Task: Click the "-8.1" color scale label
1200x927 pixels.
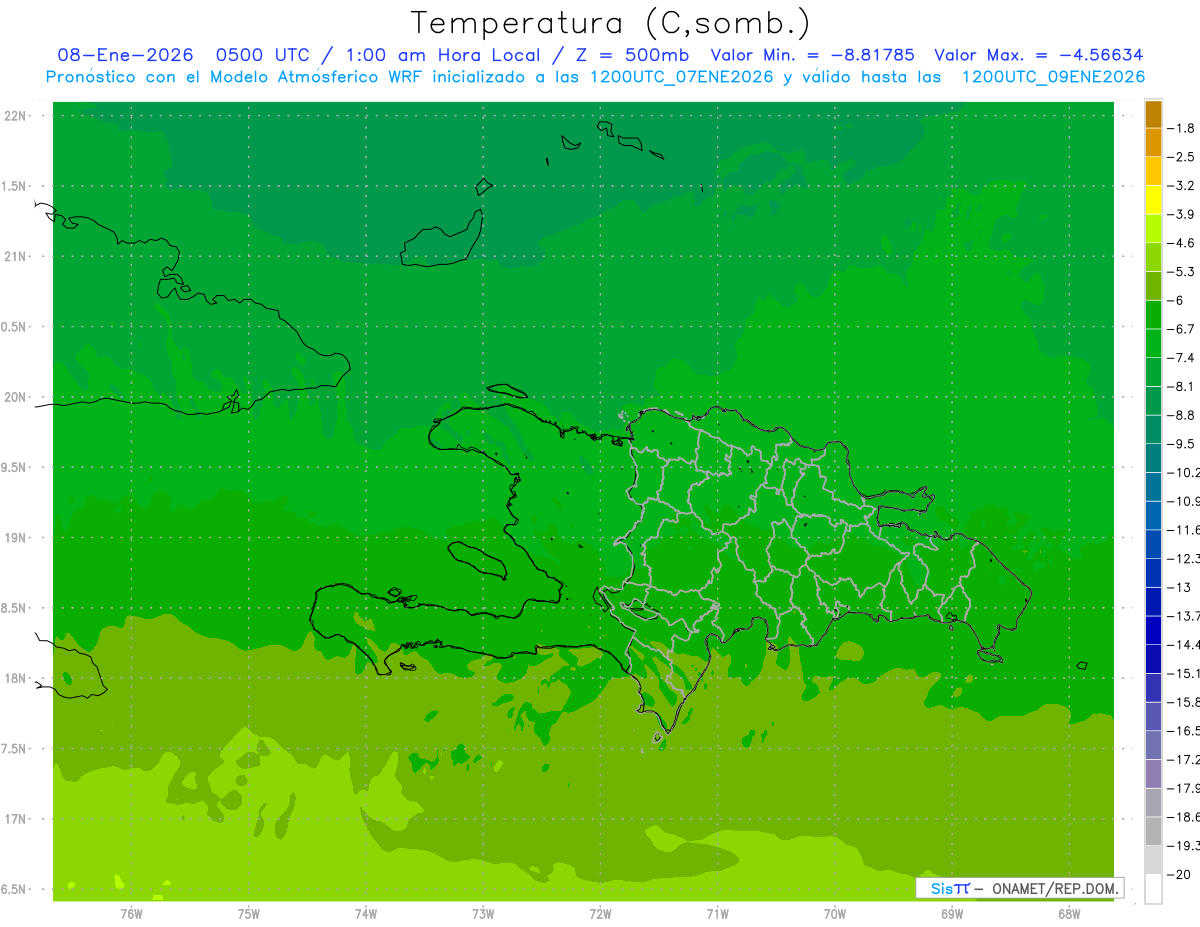Action: tap(1181, 386)
